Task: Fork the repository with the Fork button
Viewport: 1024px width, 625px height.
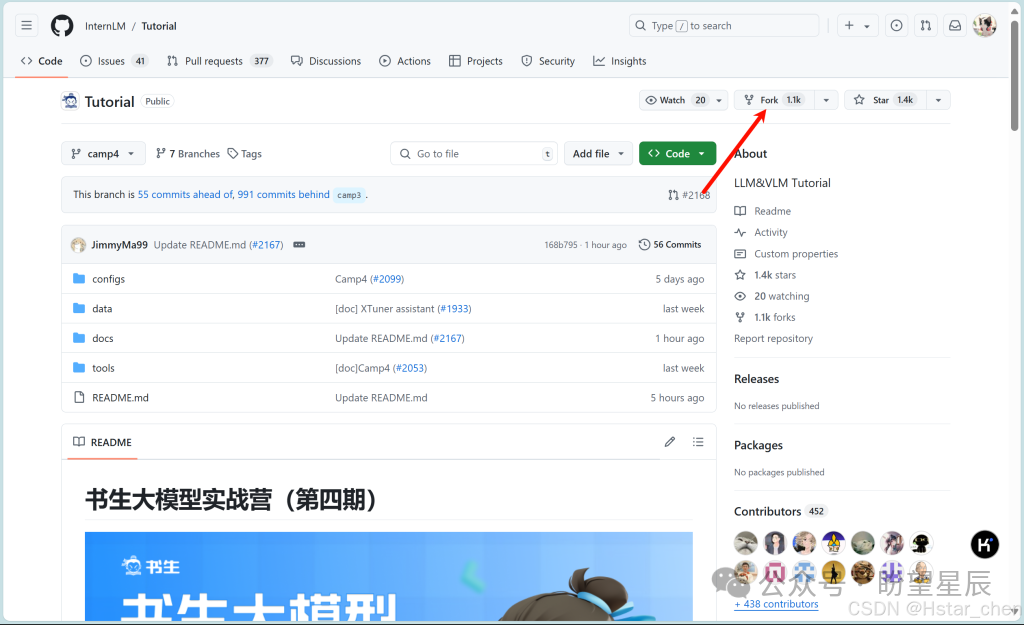Action: click(774, 100)
